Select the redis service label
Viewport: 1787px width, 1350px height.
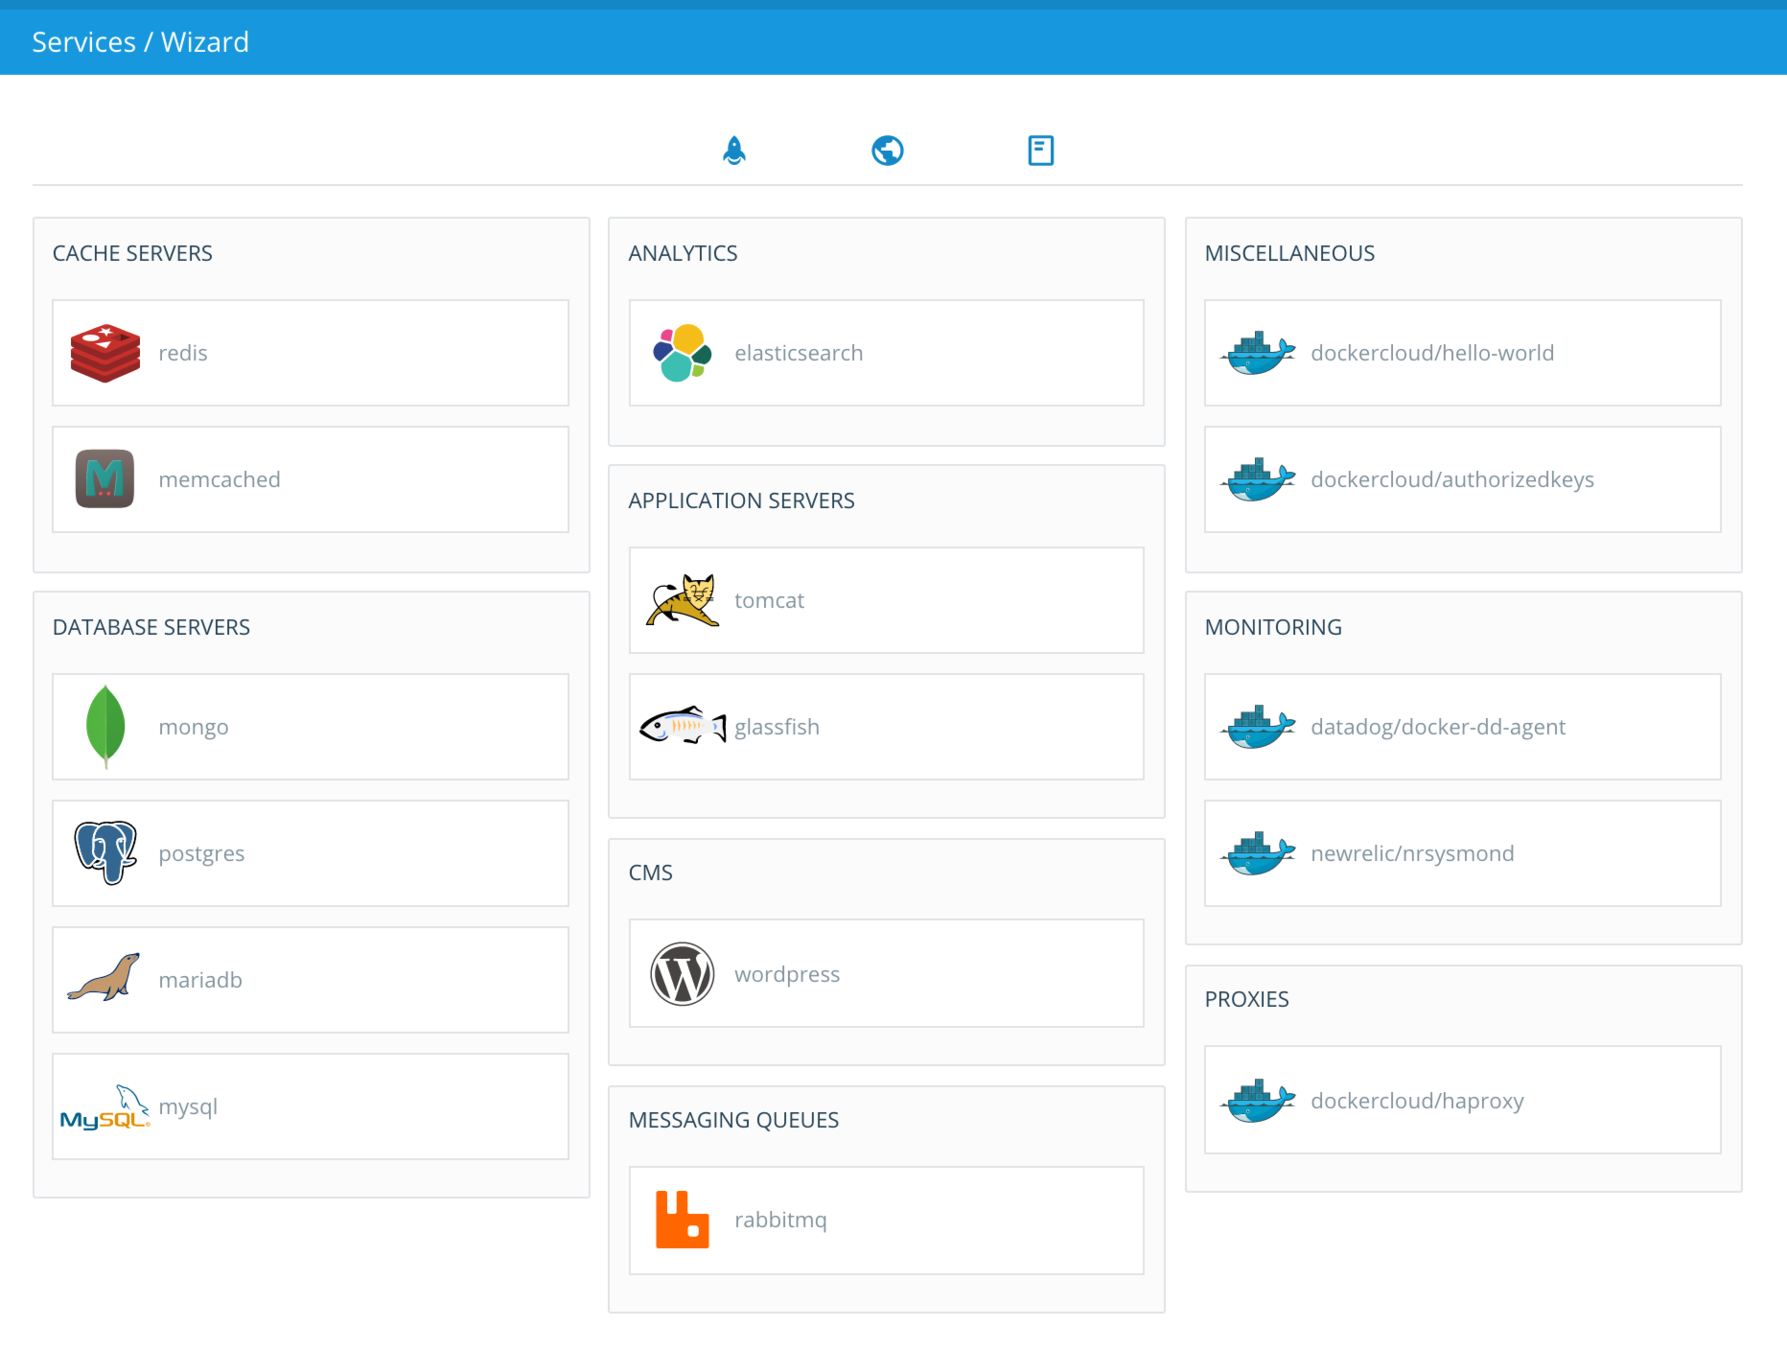point(183,353)
